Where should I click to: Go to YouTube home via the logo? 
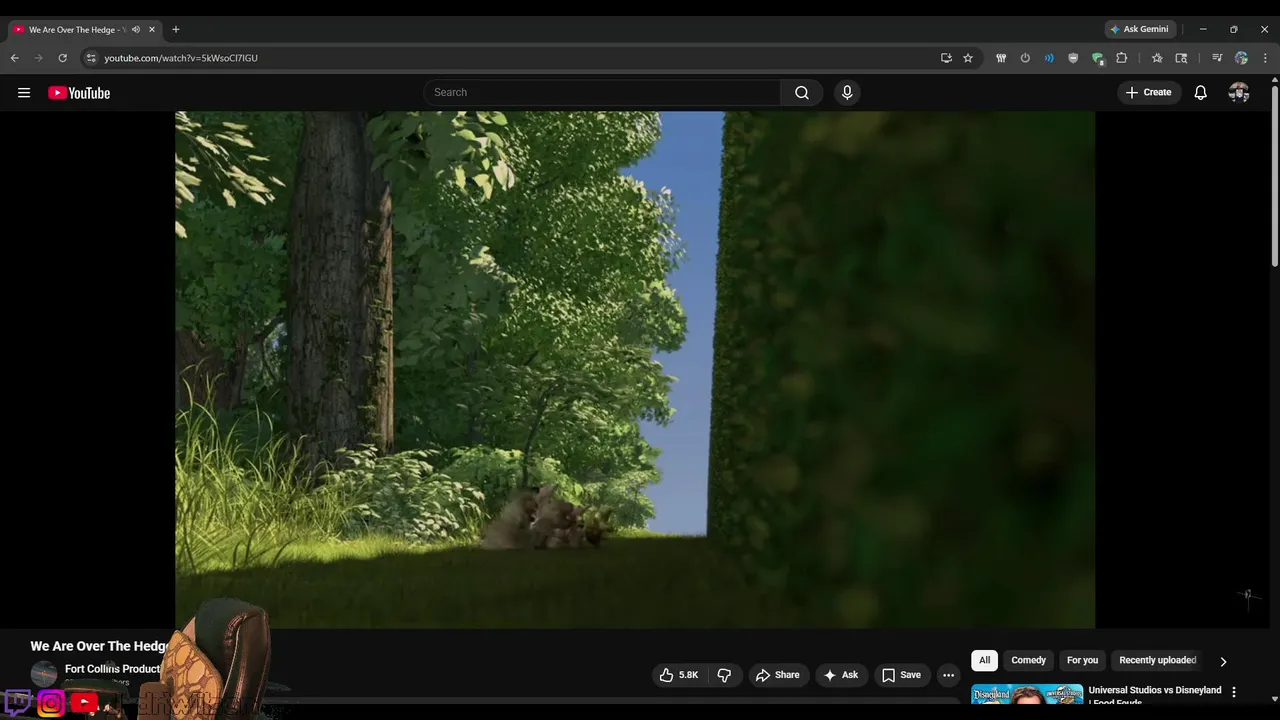(79, 93)
